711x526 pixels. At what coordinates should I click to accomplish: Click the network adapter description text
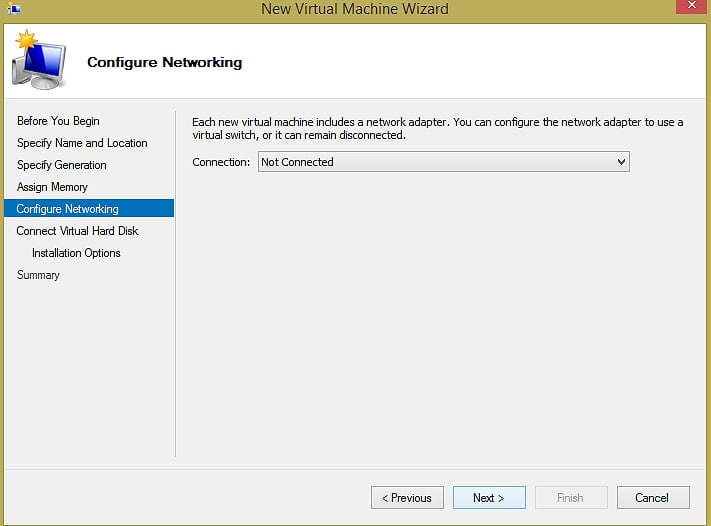437,128
